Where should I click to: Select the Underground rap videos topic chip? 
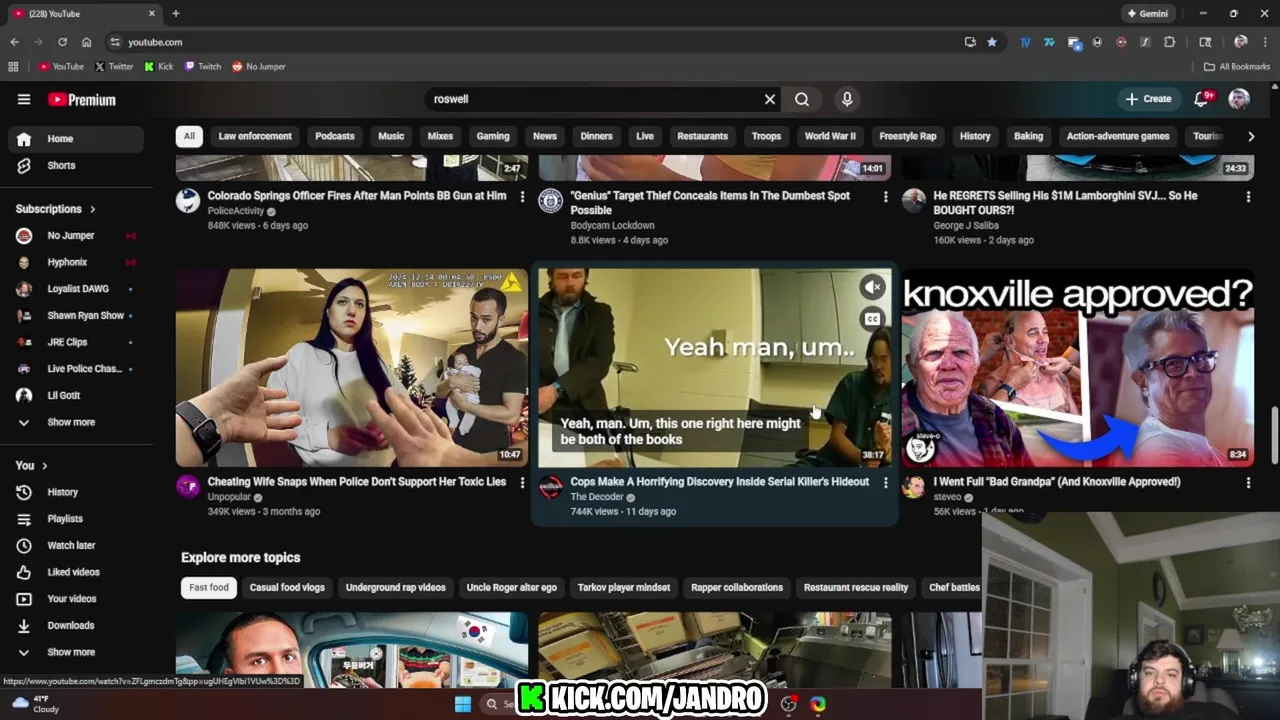(x=396, y=588)
